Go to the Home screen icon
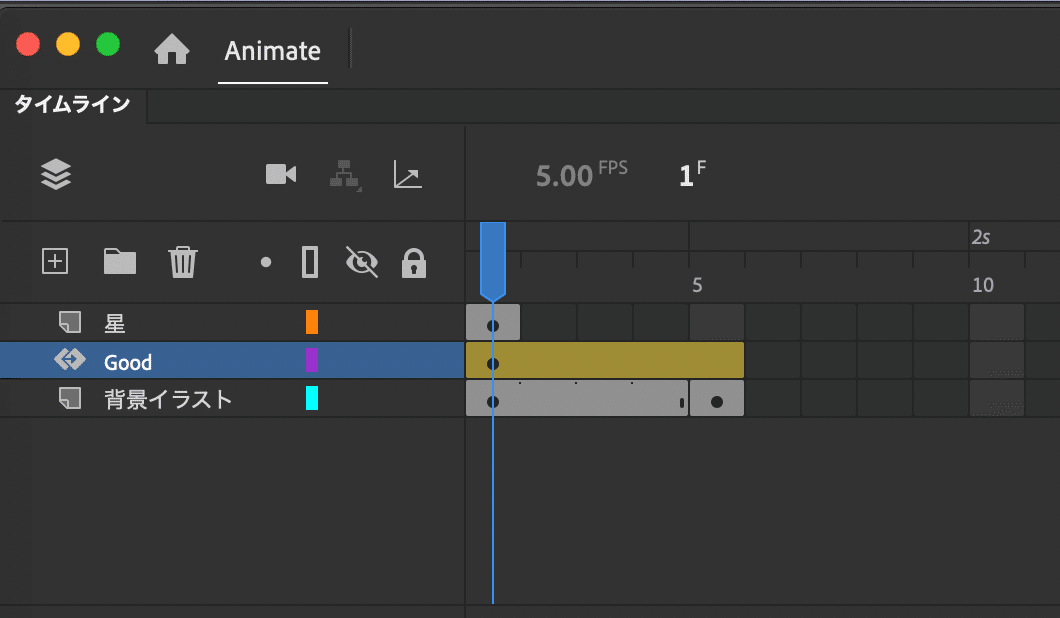This screenshot has width=1060, height=618. click(x=172, y=49)
